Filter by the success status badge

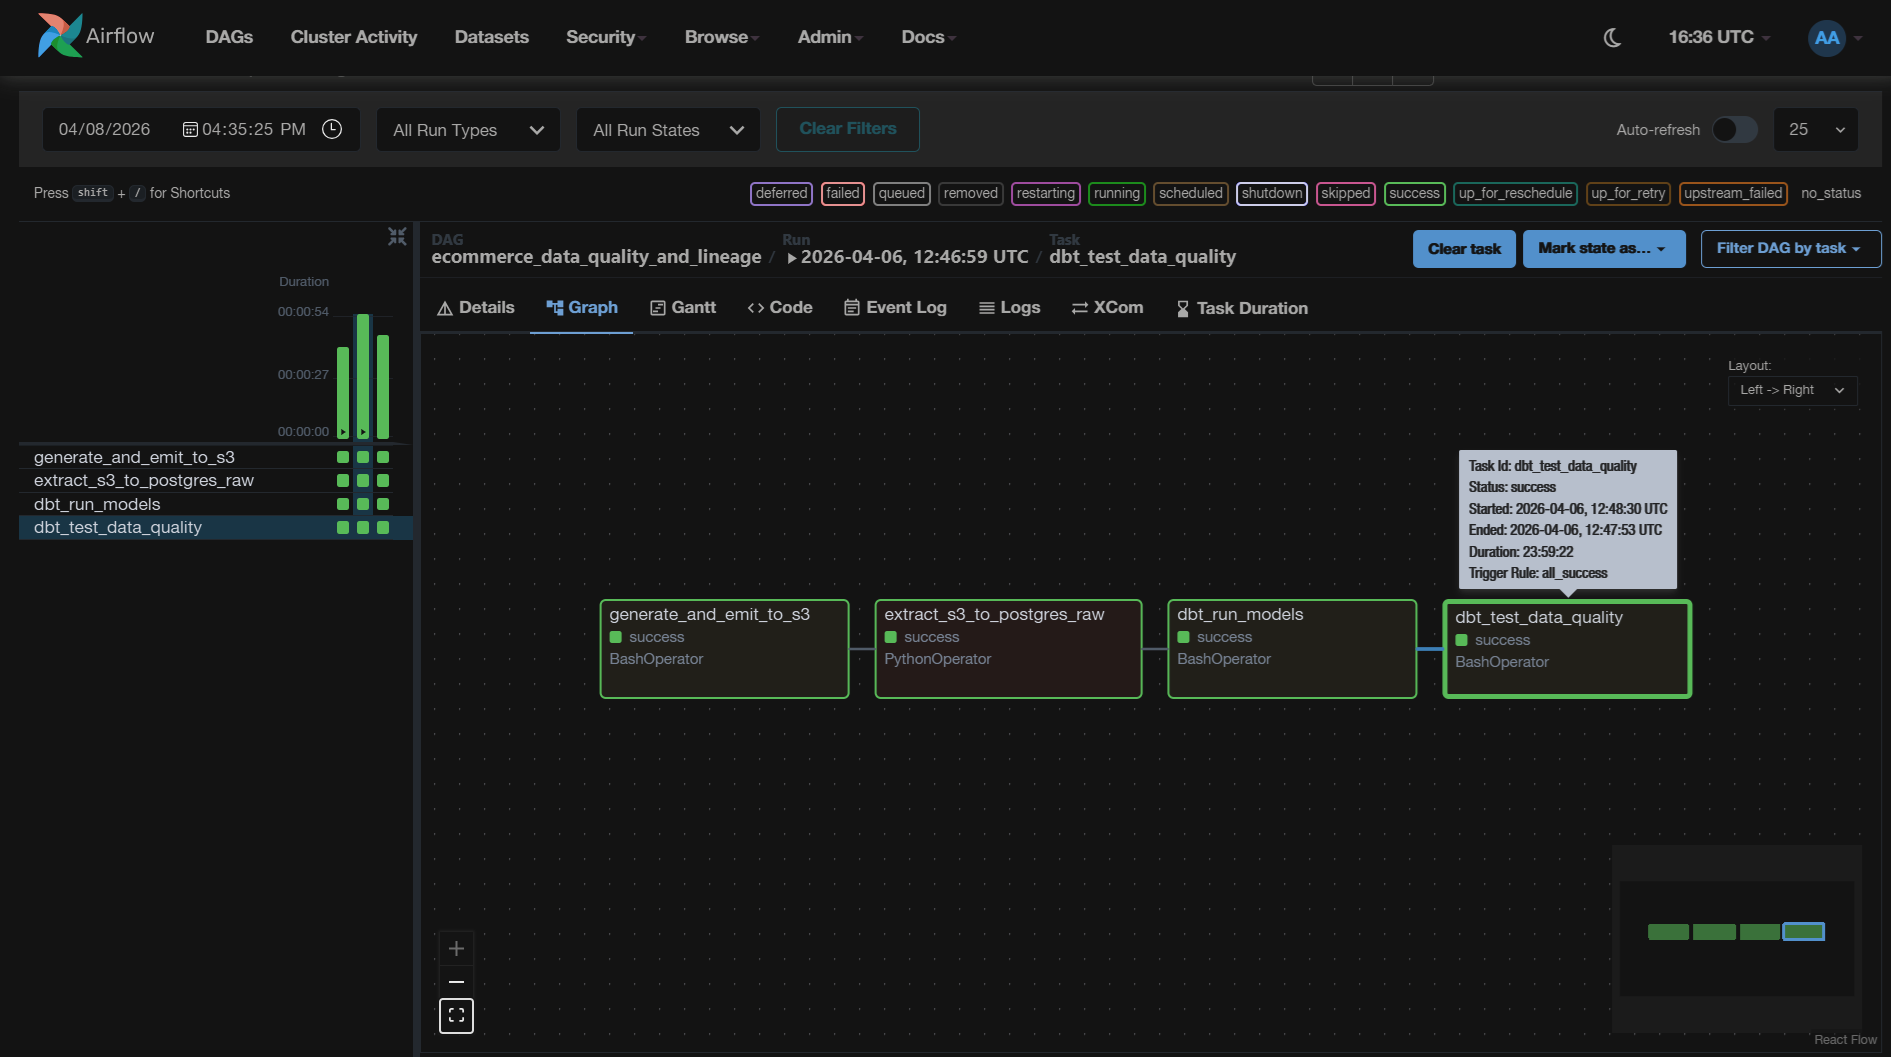(x=1414, y=193)
